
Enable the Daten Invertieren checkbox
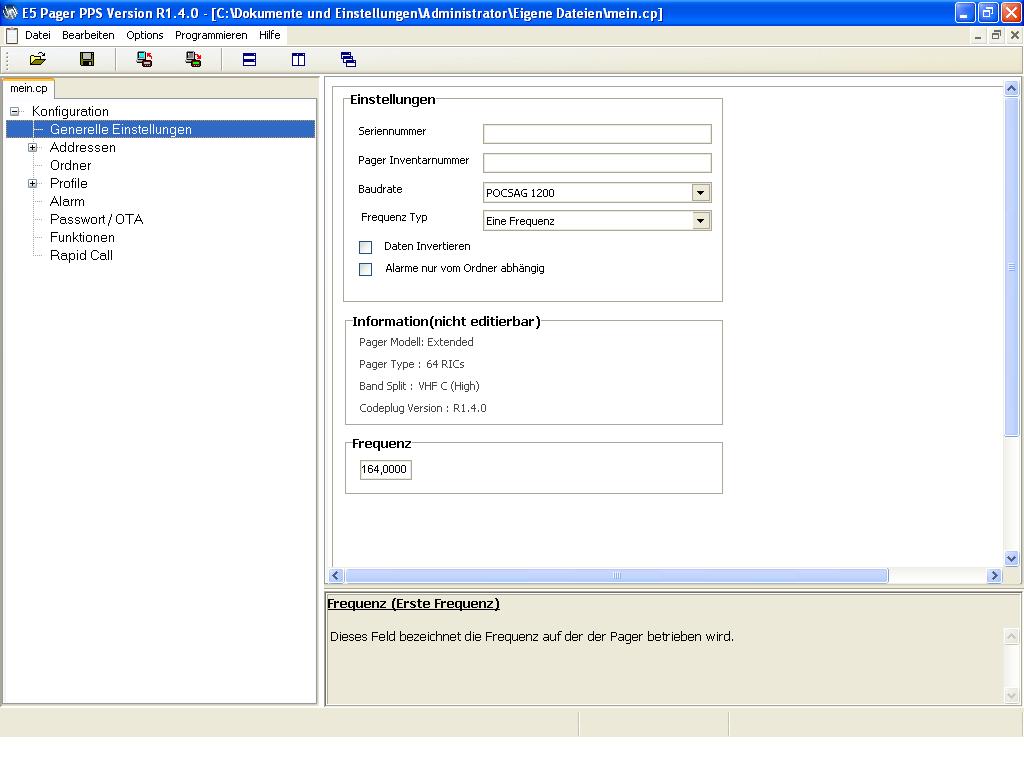tap(366, 247)
